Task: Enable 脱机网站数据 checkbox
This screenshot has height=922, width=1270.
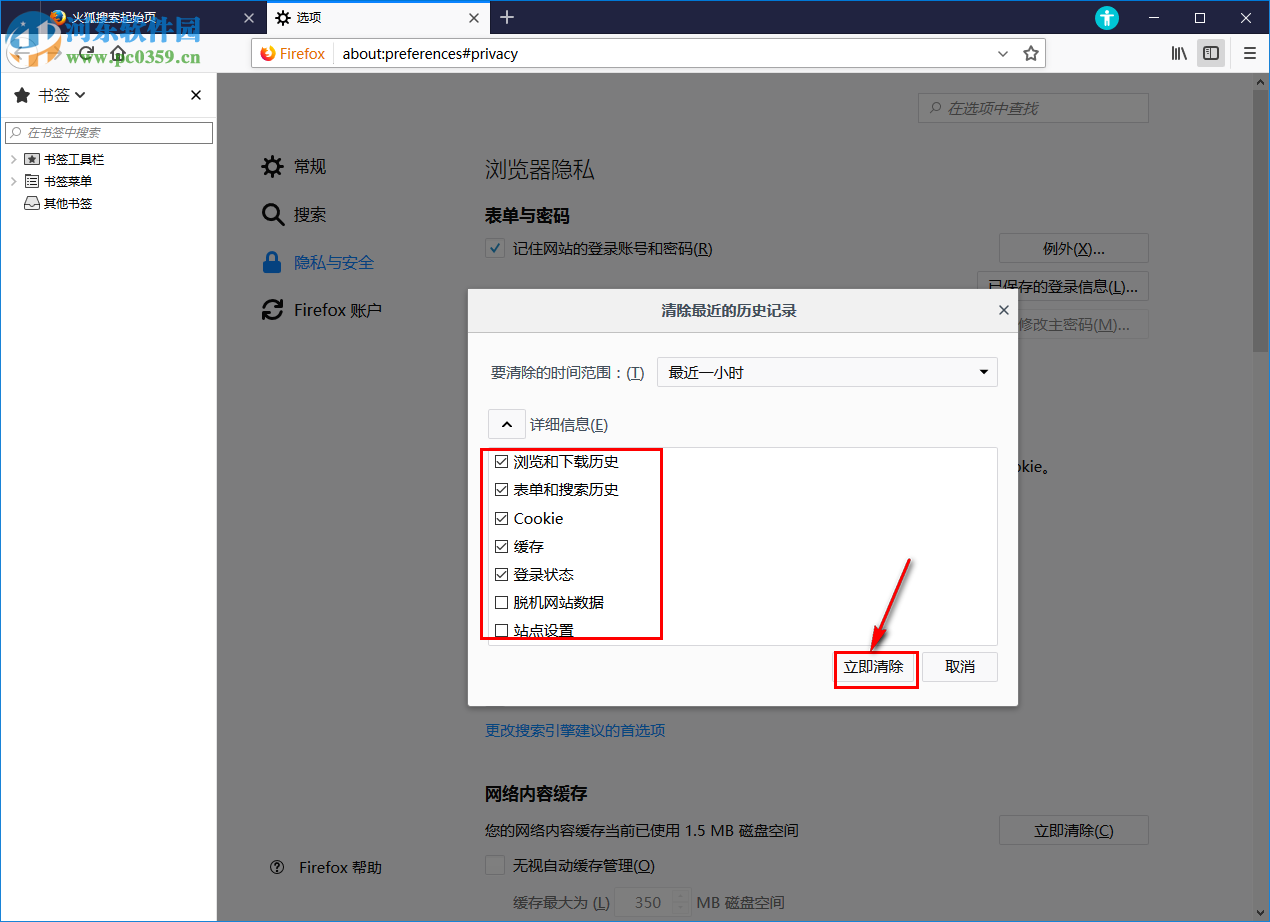Action: click(x=501, y=602)
